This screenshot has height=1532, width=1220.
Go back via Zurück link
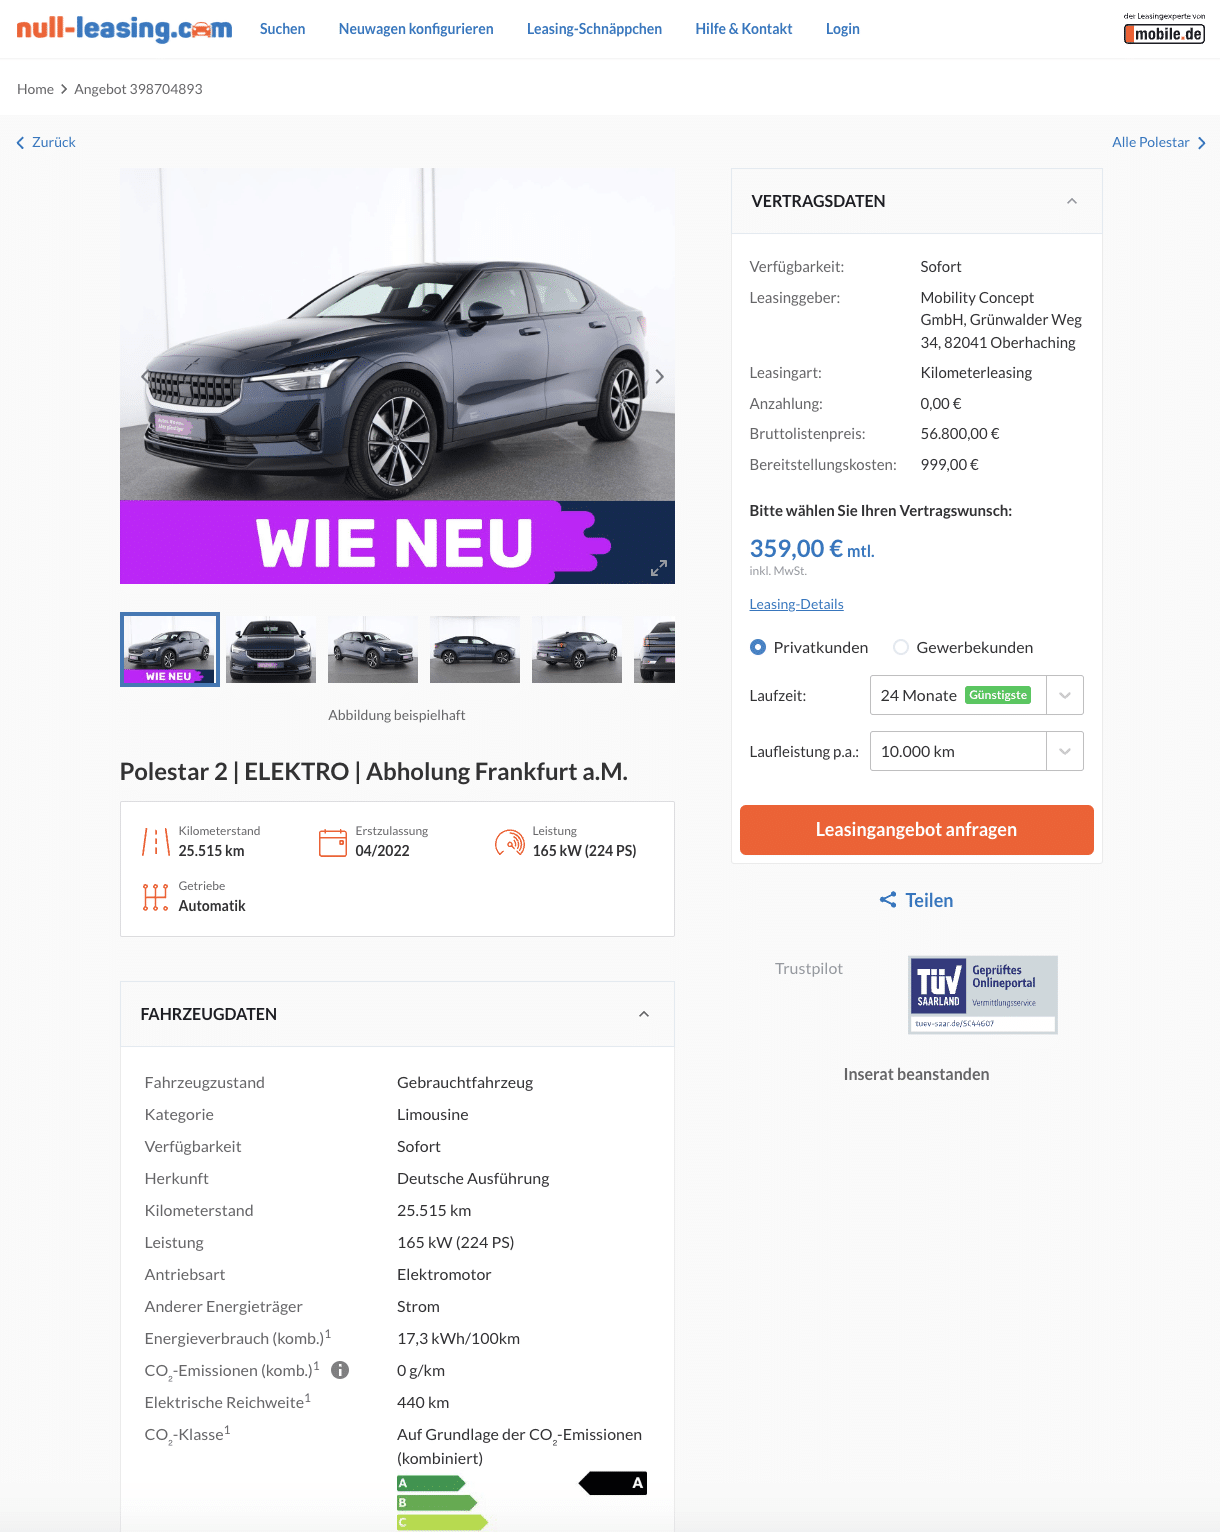pos(46,142)
